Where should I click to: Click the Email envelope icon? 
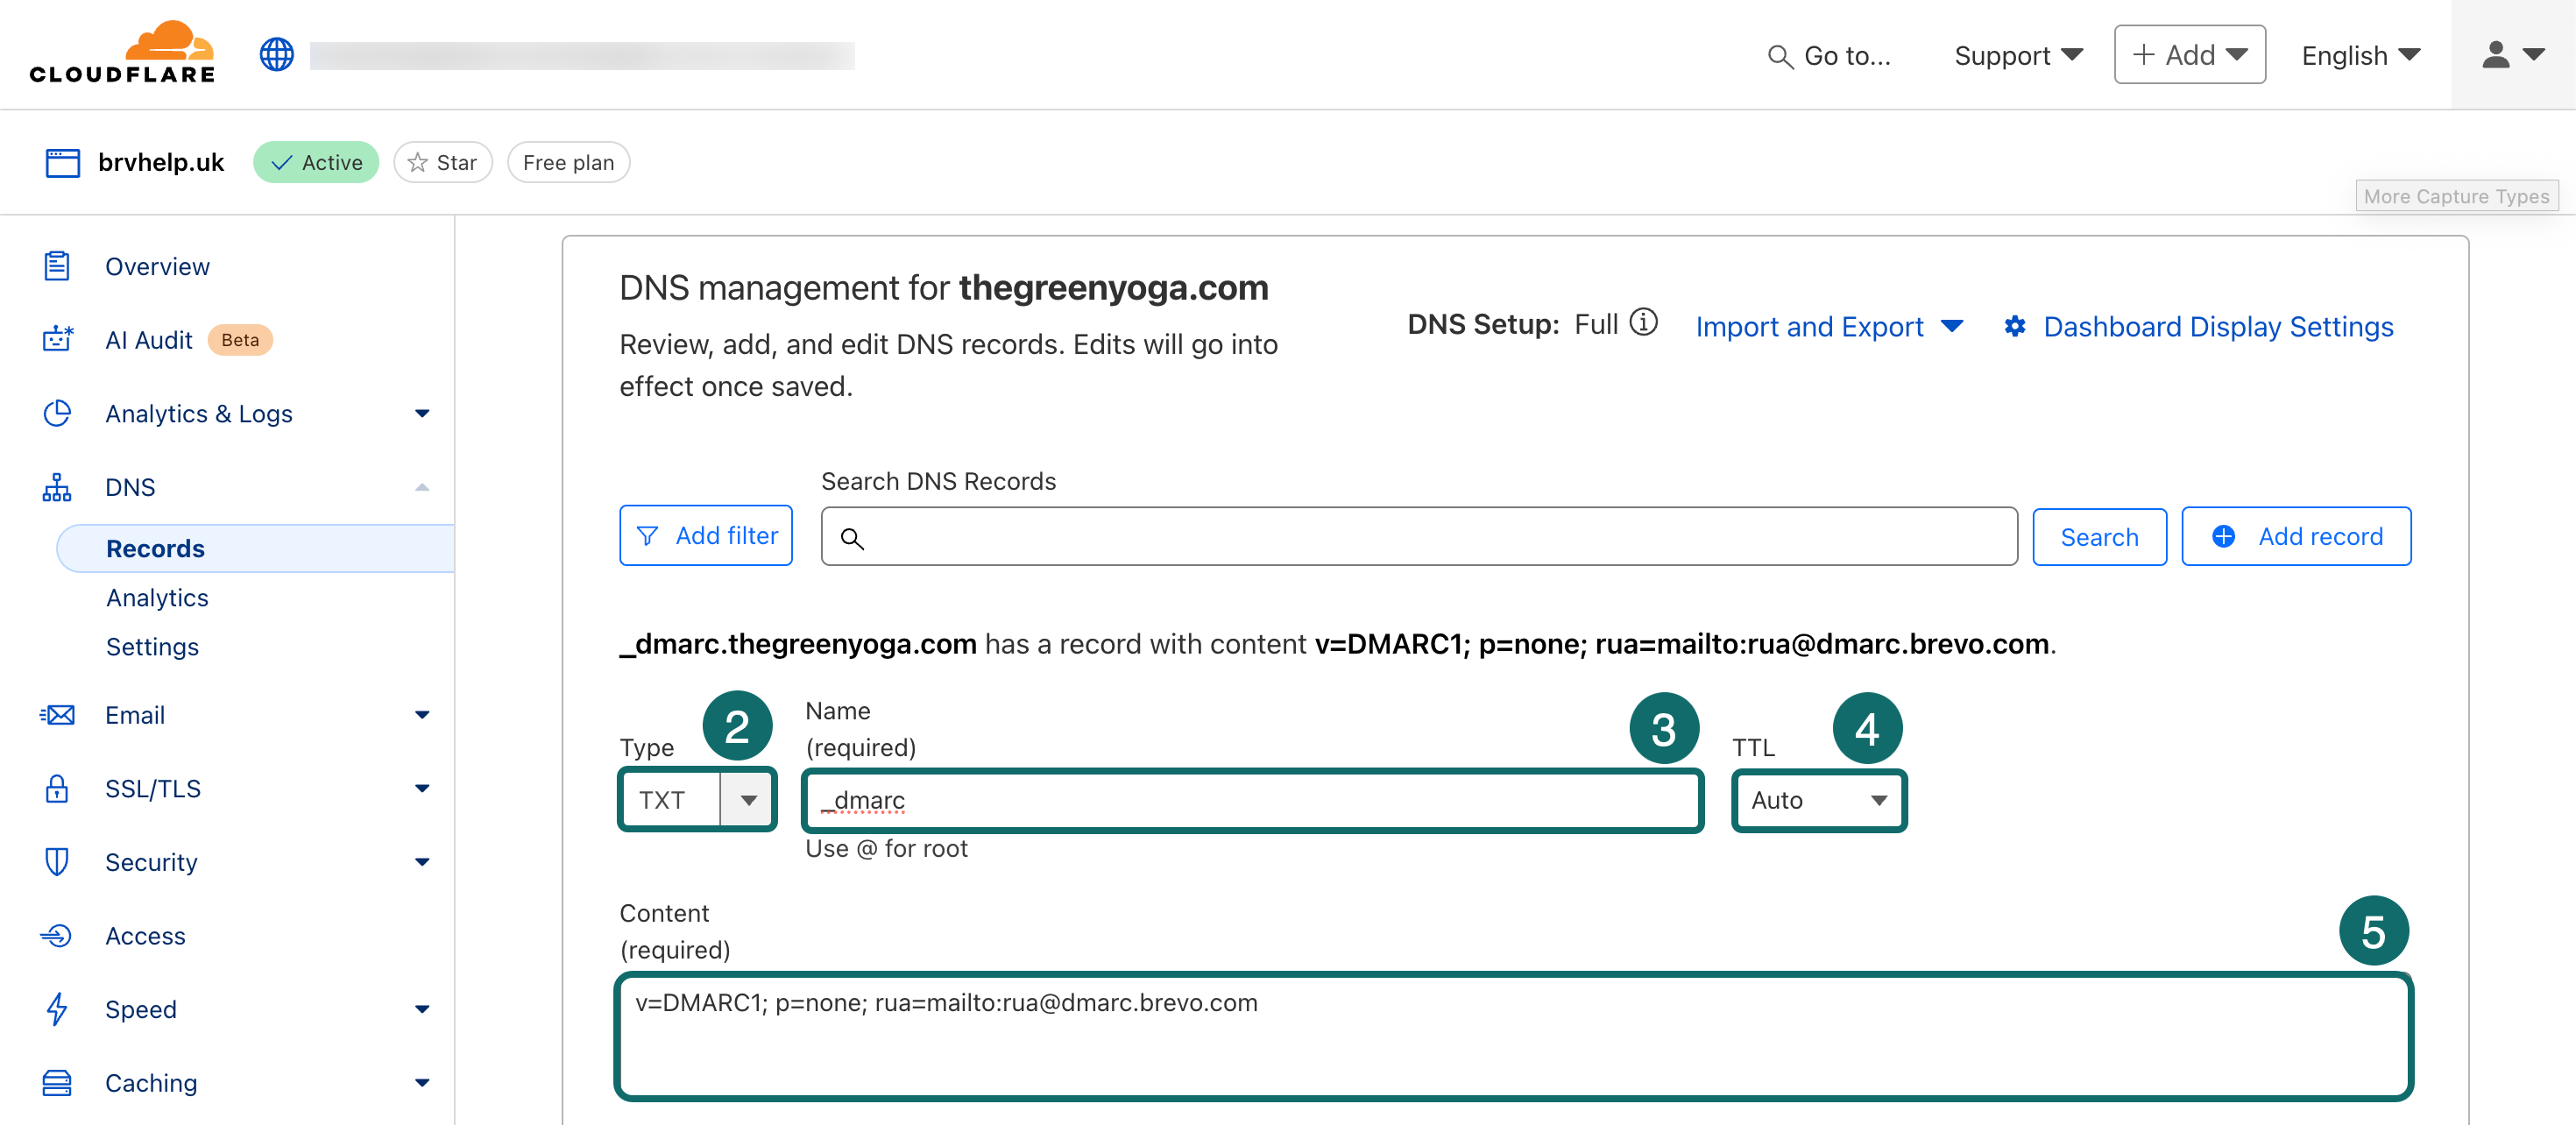point(57,715)
